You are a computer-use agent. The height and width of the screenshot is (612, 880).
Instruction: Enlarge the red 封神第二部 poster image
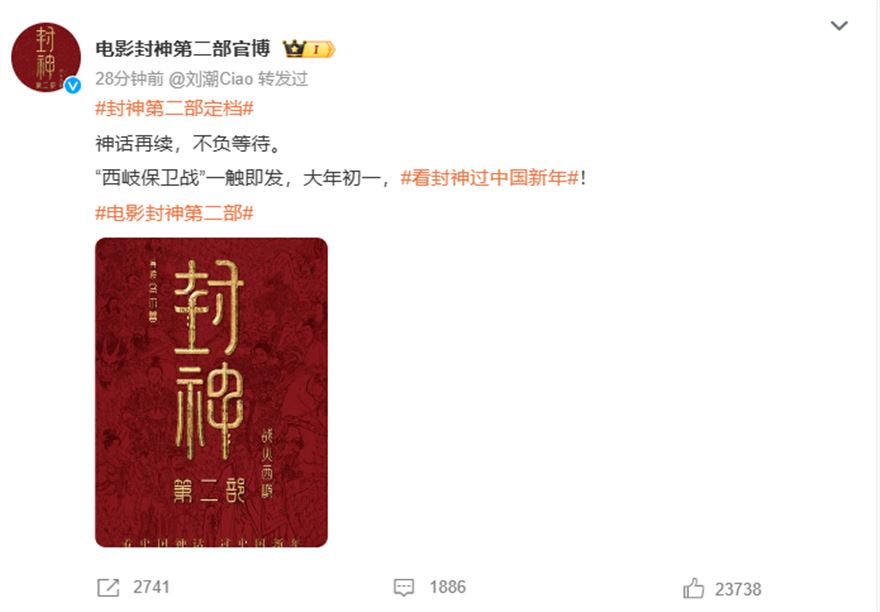(211, 392)
